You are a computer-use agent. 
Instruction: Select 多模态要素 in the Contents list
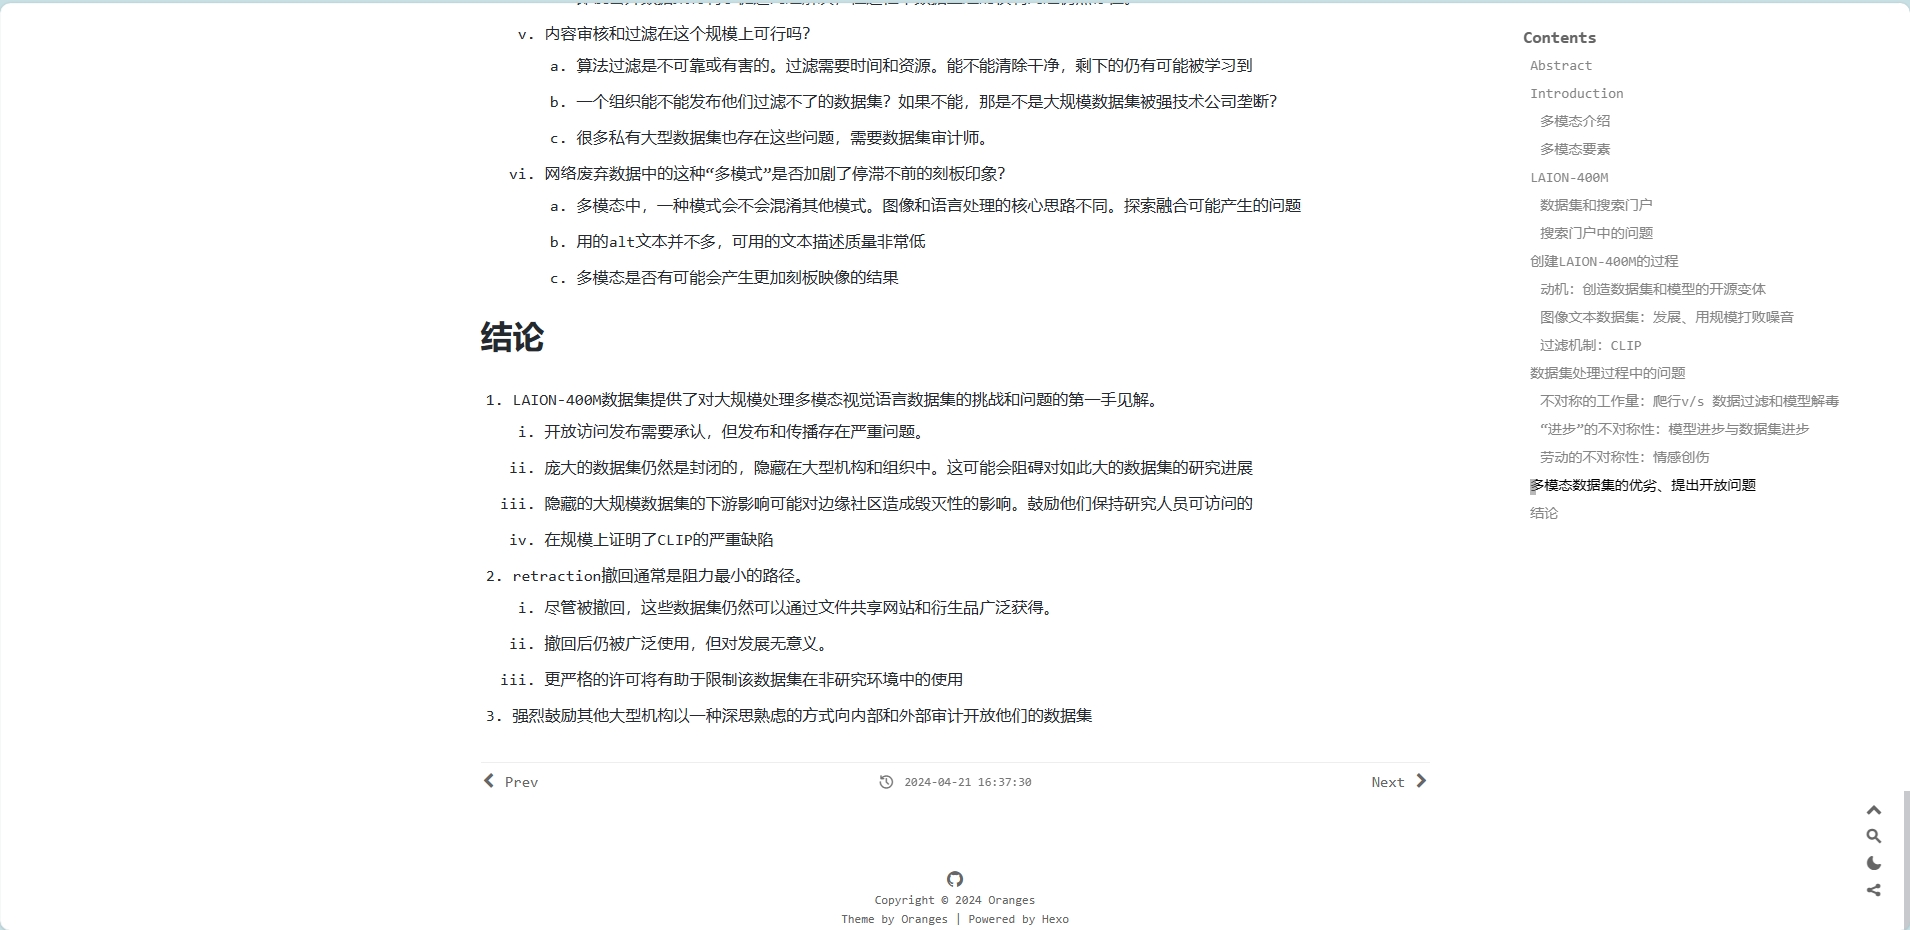(1575, 149)
